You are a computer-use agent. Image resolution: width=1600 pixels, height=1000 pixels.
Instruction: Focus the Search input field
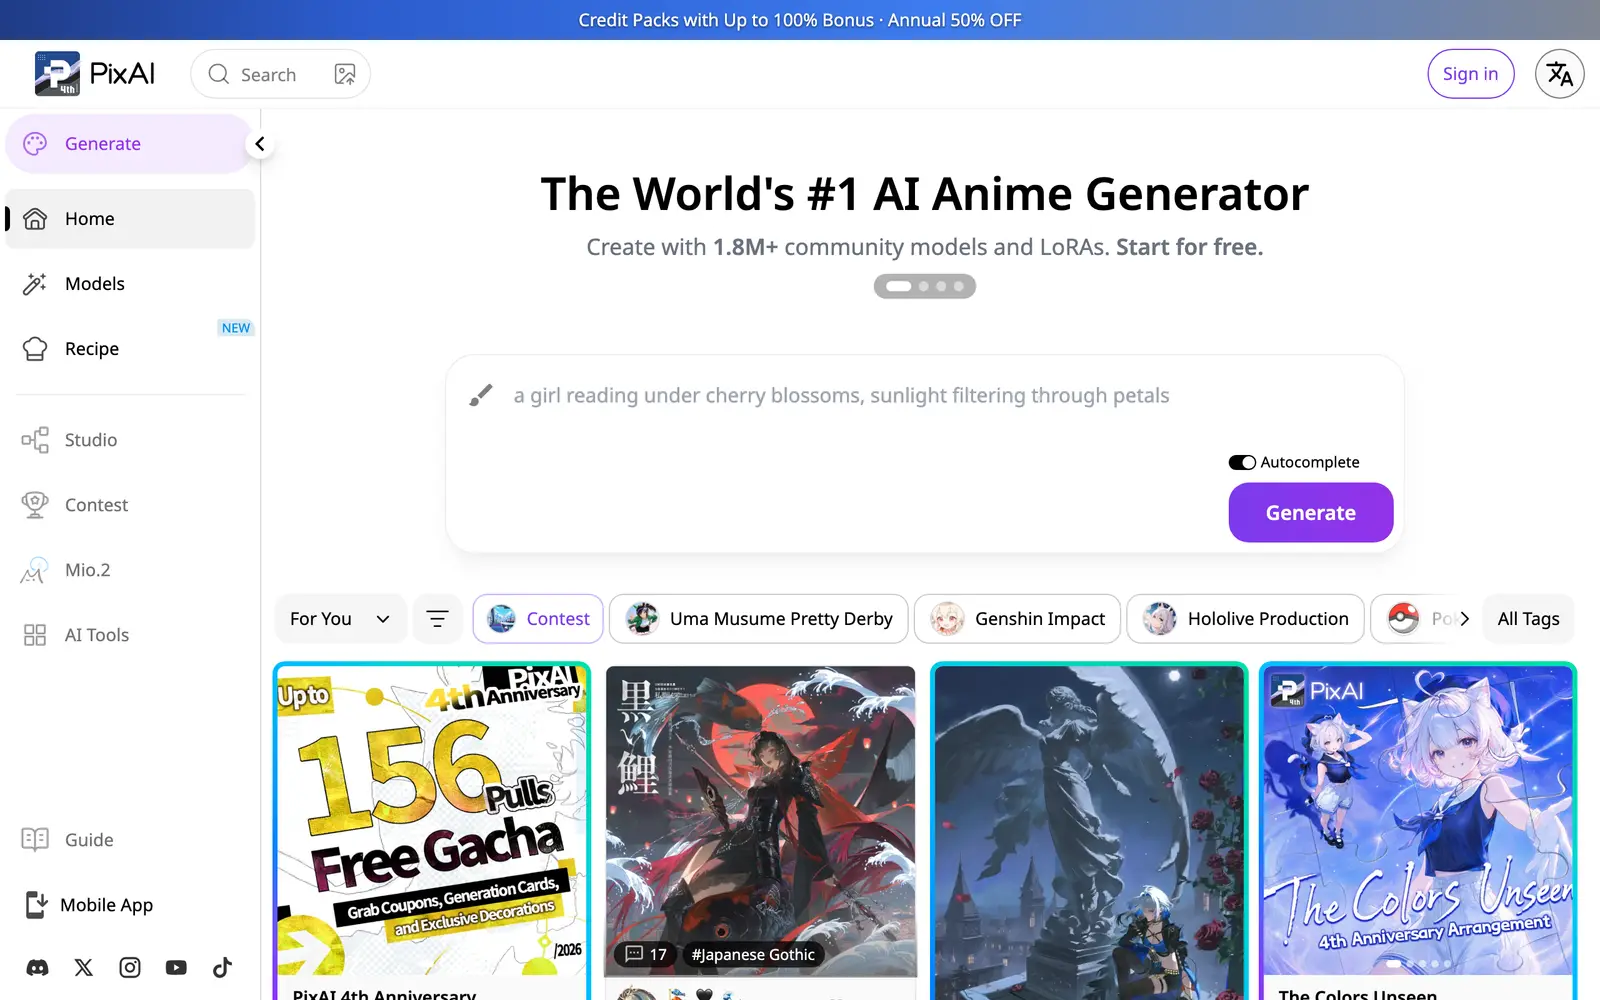coord(281,74)
